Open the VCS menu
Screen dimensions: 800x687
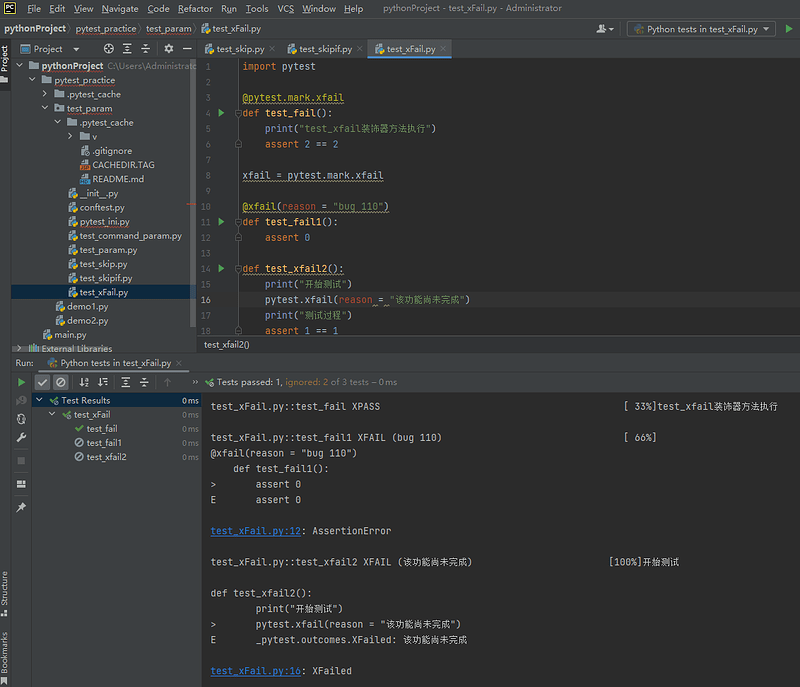tap(285, 9)
